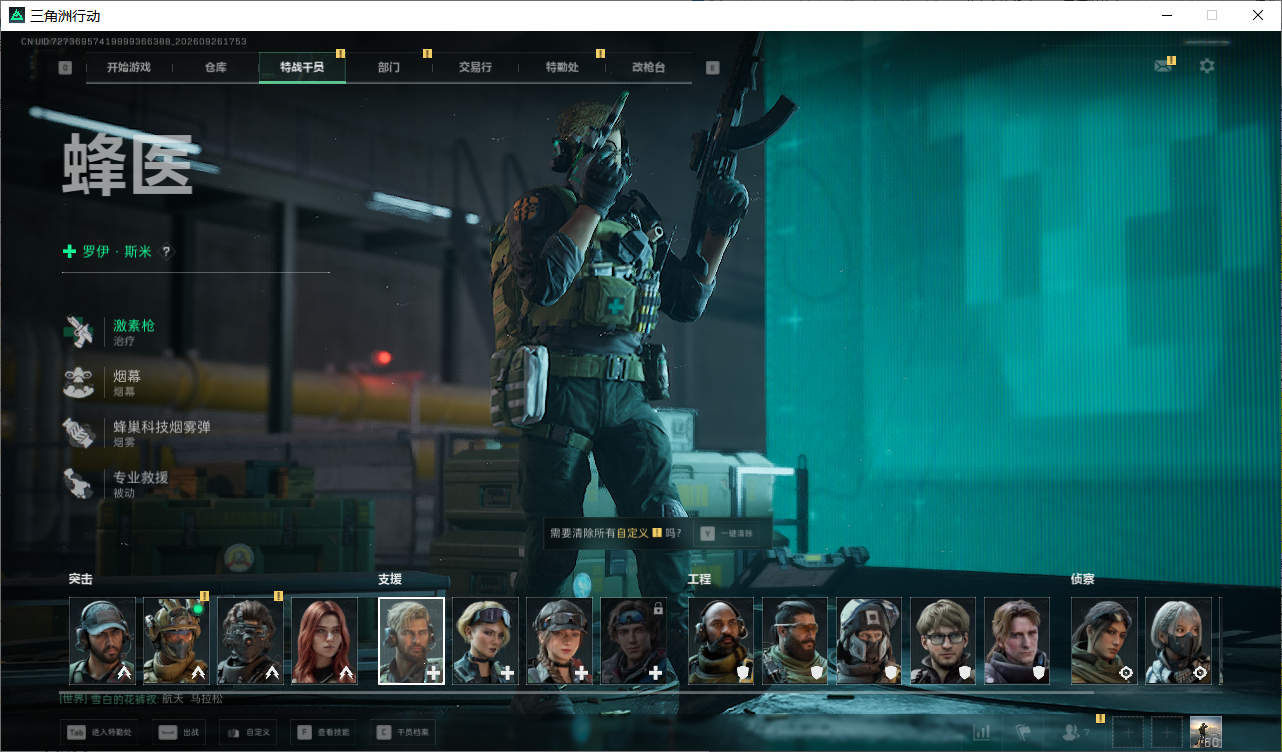
Task: Click the 侦察 class header
Action: point(1083,579)
